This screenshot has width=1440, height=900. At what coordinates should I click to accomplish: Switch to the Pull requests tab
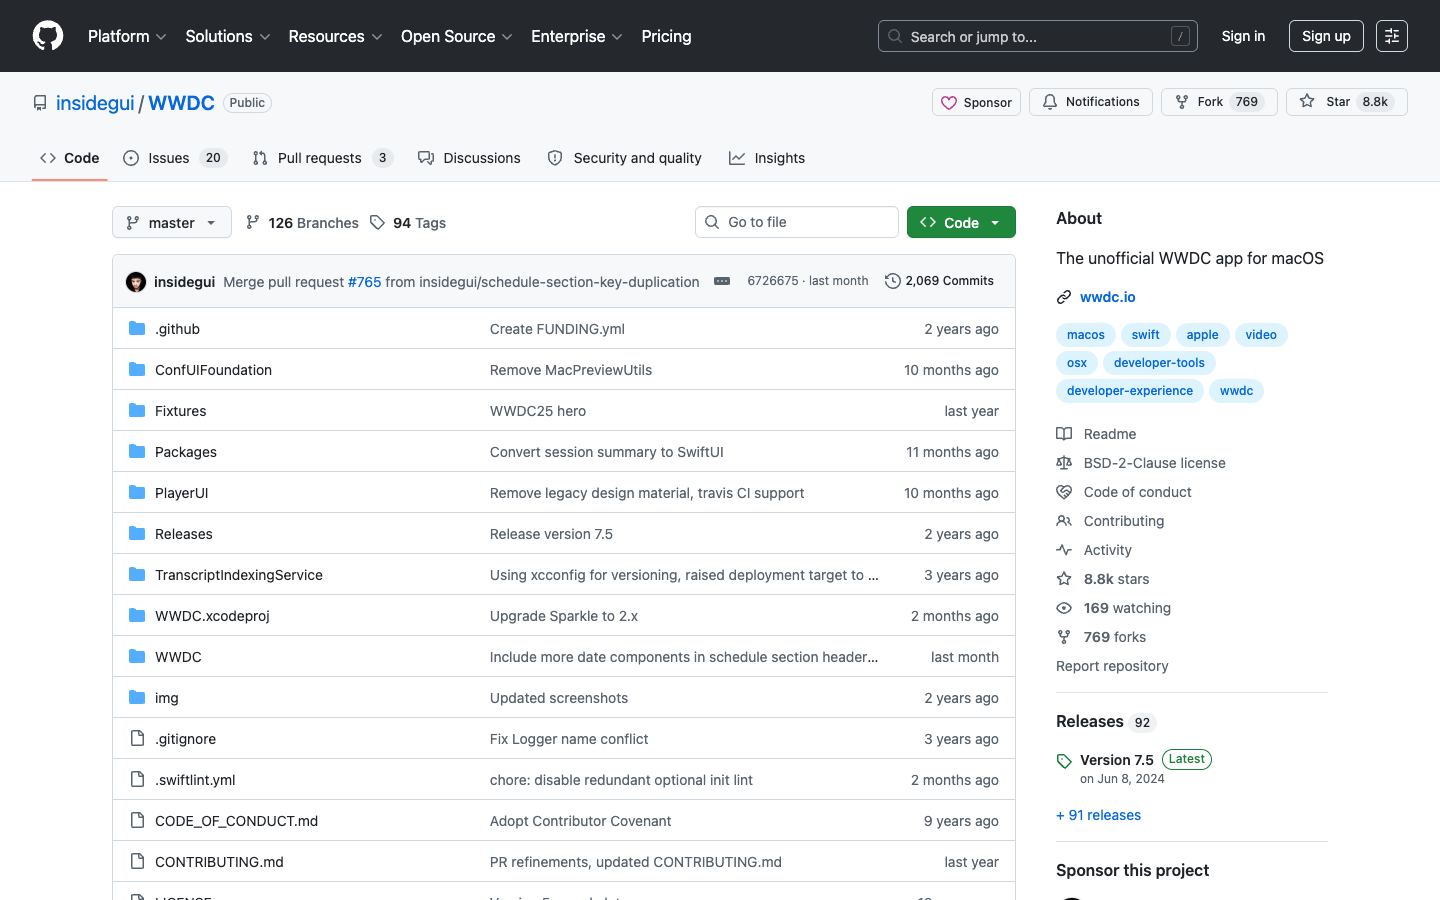(x=322, y=158)
